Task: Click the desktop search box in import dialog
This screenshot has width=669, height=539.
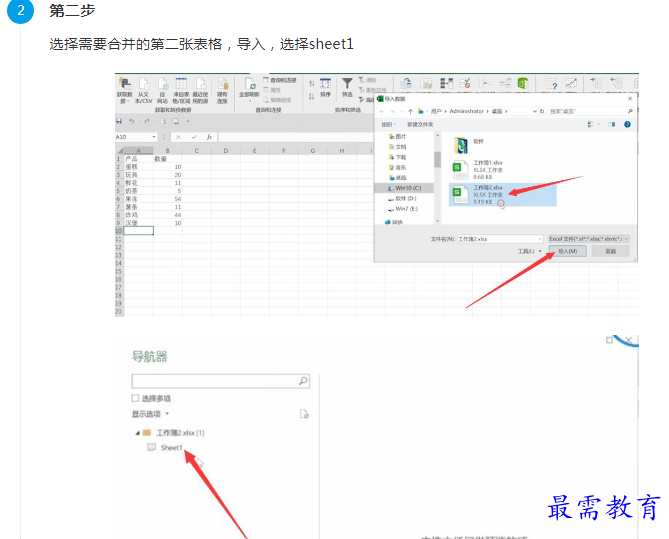Action: click(x=590, y=111)
